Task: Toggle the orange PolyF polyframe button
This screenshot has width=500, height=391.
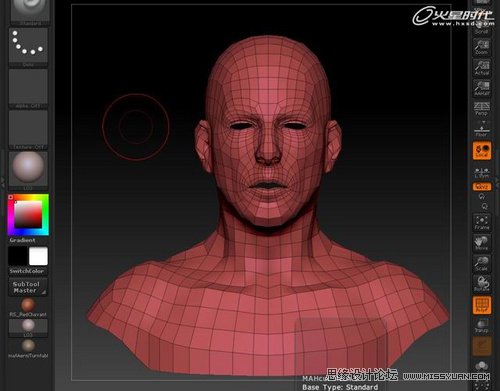Action: click(x=482, y=305)
